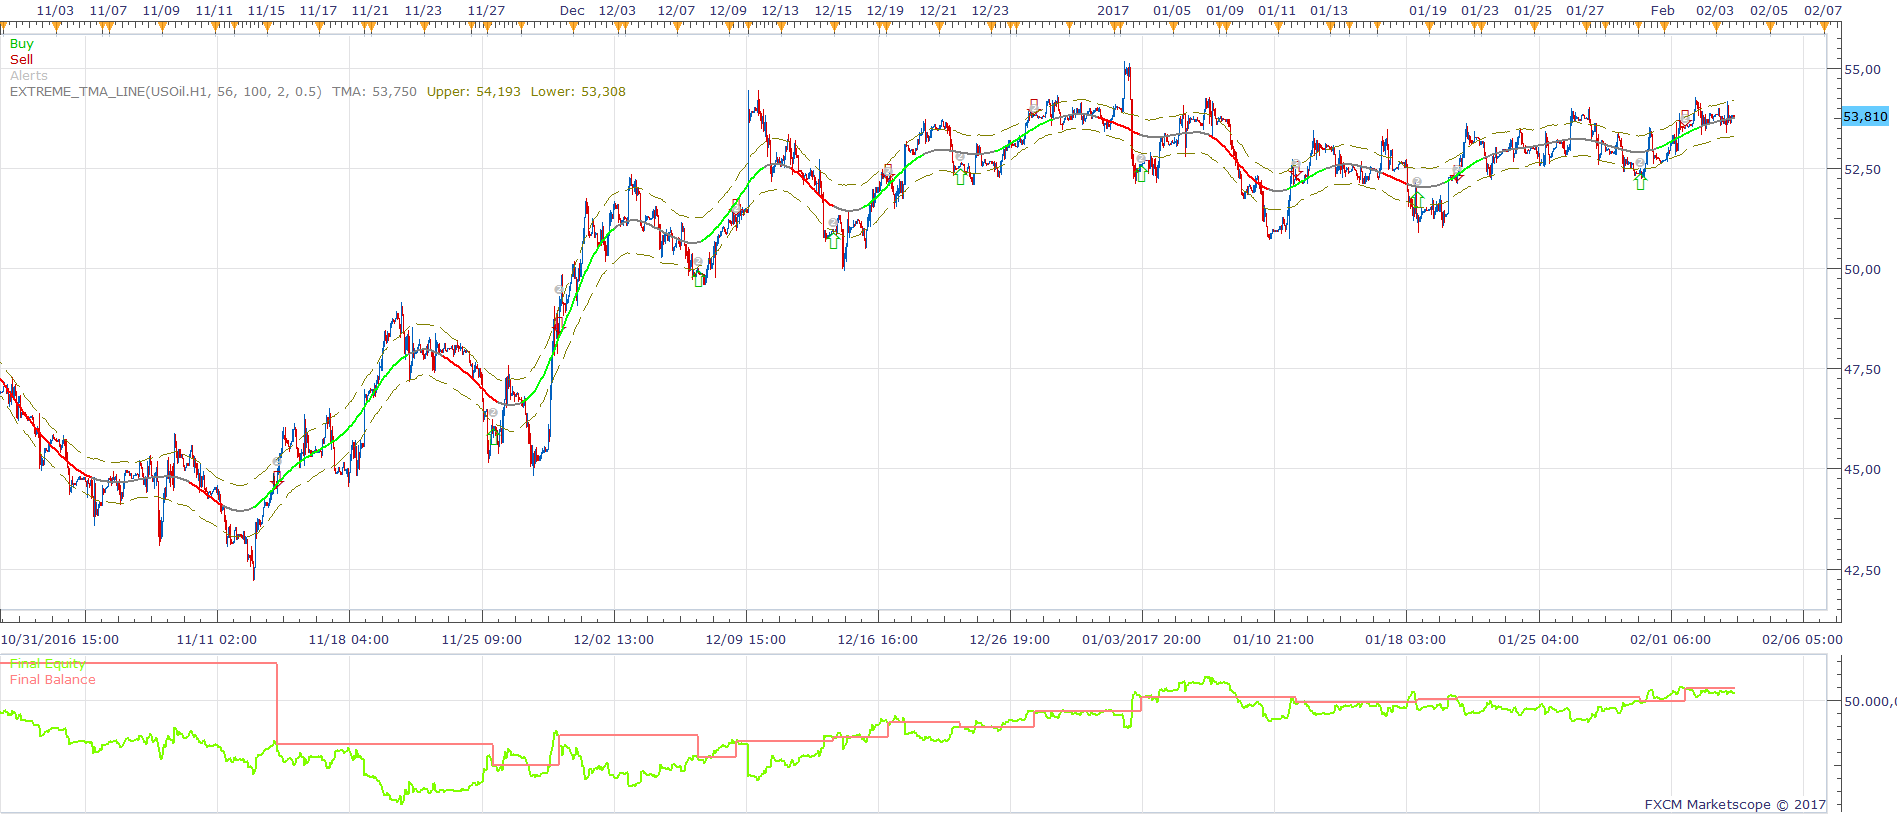Click the 01/10 21:00 time label
Screen dimensions: 1899x814
pos(1274,640)
